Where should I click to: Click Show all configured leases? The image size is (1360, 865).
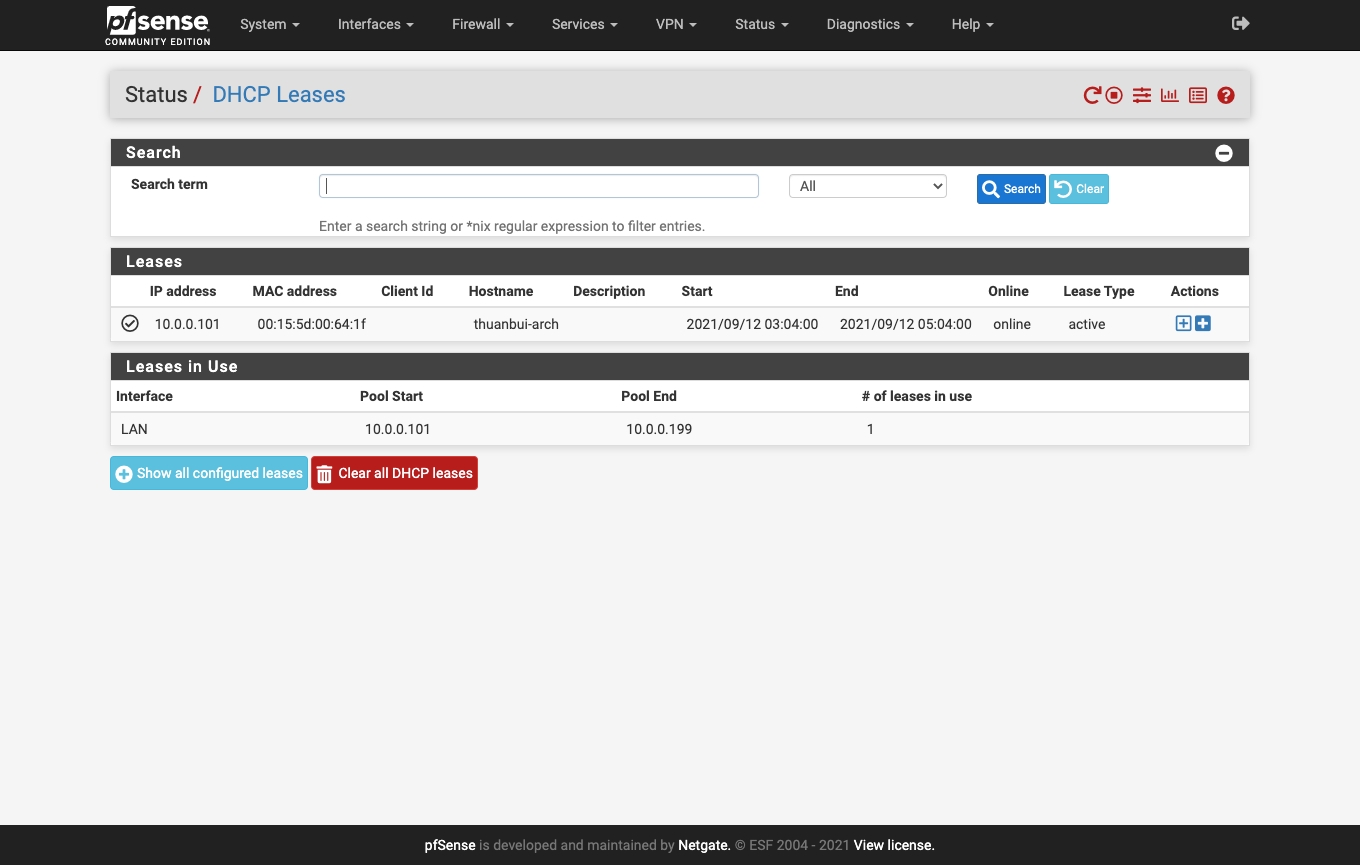pos(209,473)
